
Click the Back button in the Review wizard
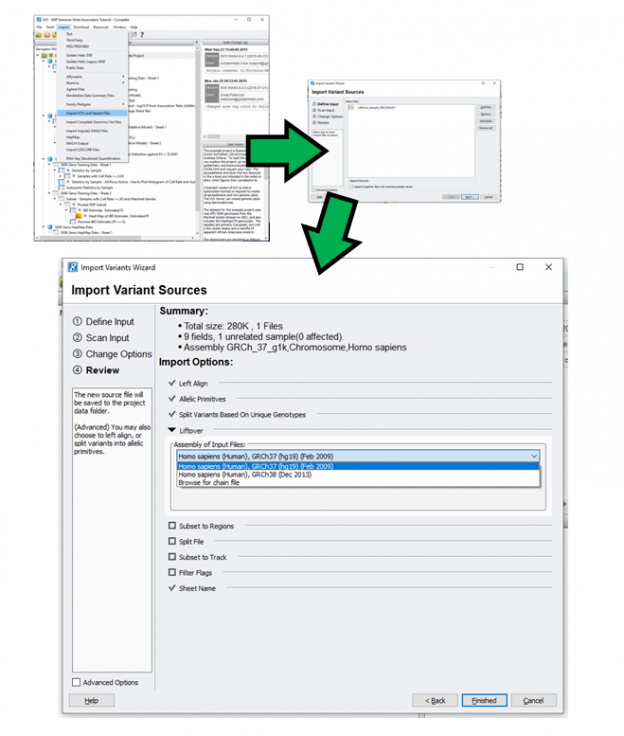point(435,700)
